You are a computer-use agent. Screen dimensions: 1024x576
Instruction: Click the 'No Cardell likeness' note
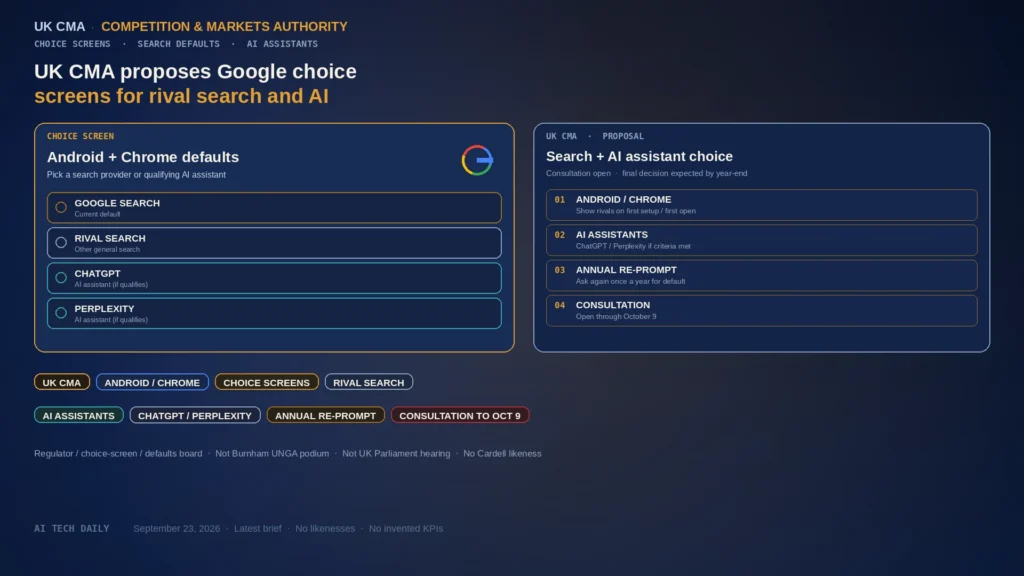click(x=502, y=453)
